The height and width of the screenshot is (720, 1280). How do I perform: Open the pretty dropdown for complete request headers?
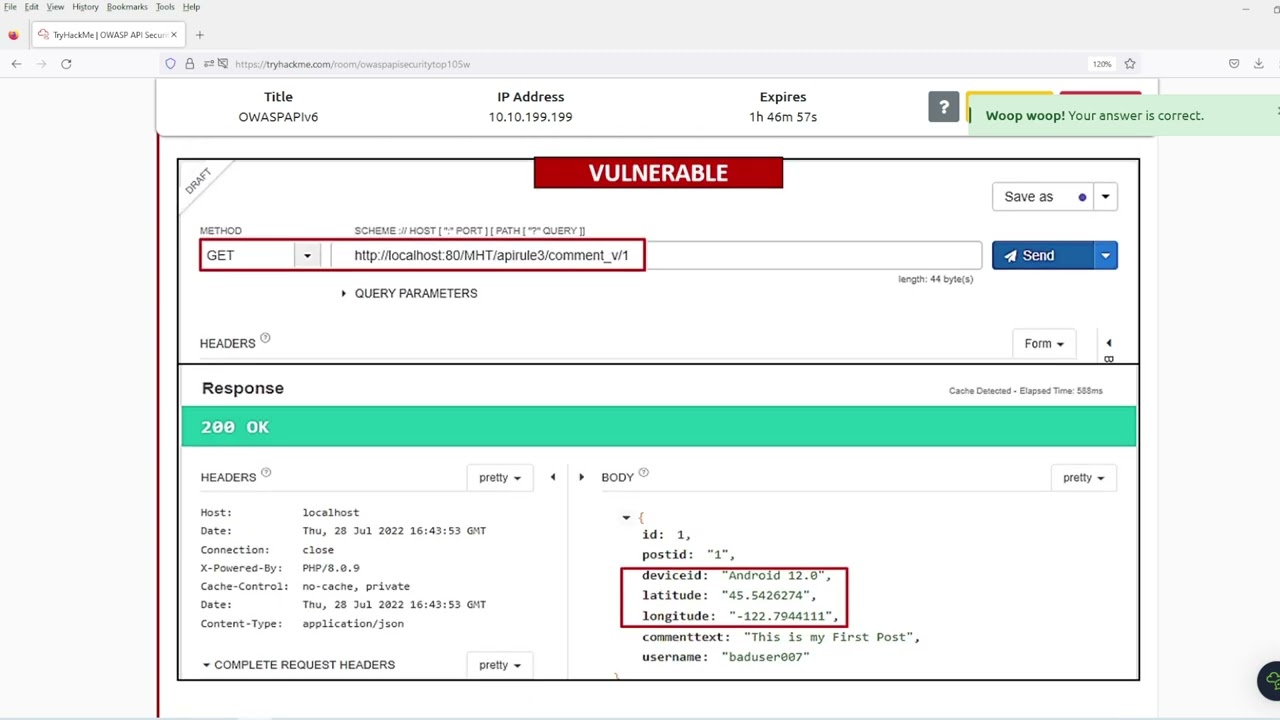click(x=499, y=664)
